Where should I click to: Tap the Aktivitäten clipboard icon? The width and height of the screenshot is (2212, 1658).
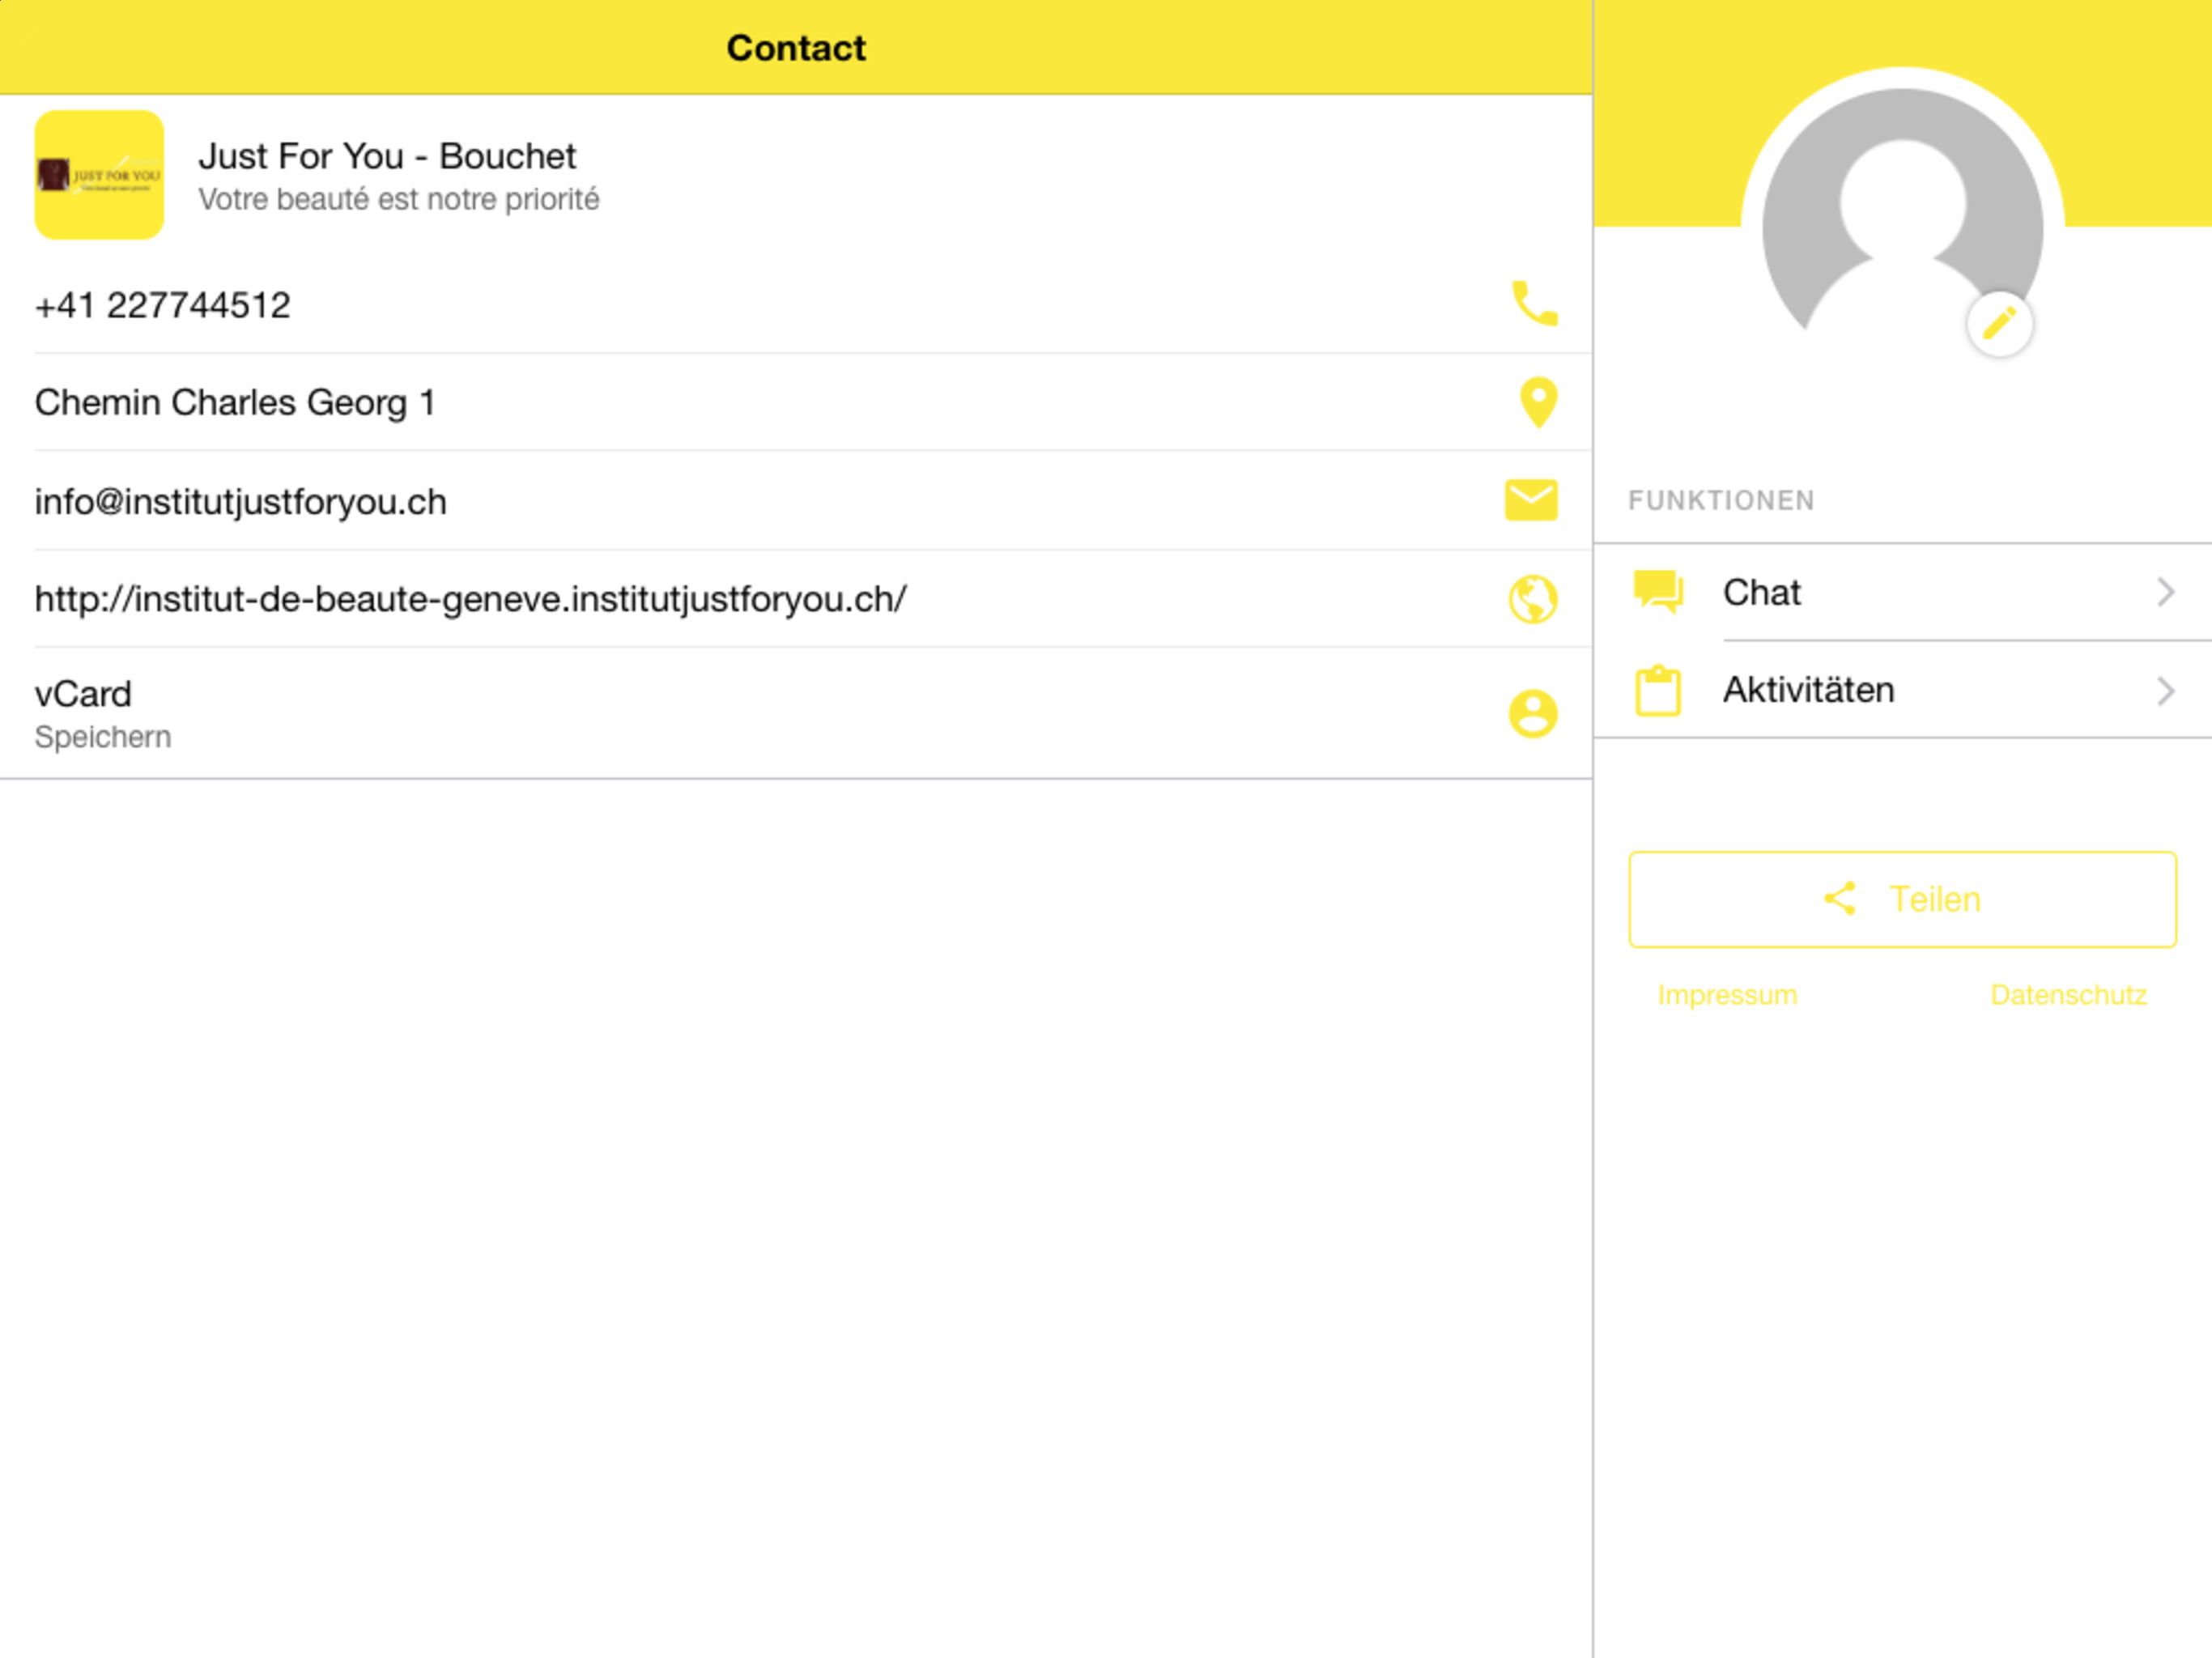(1658, 690)
